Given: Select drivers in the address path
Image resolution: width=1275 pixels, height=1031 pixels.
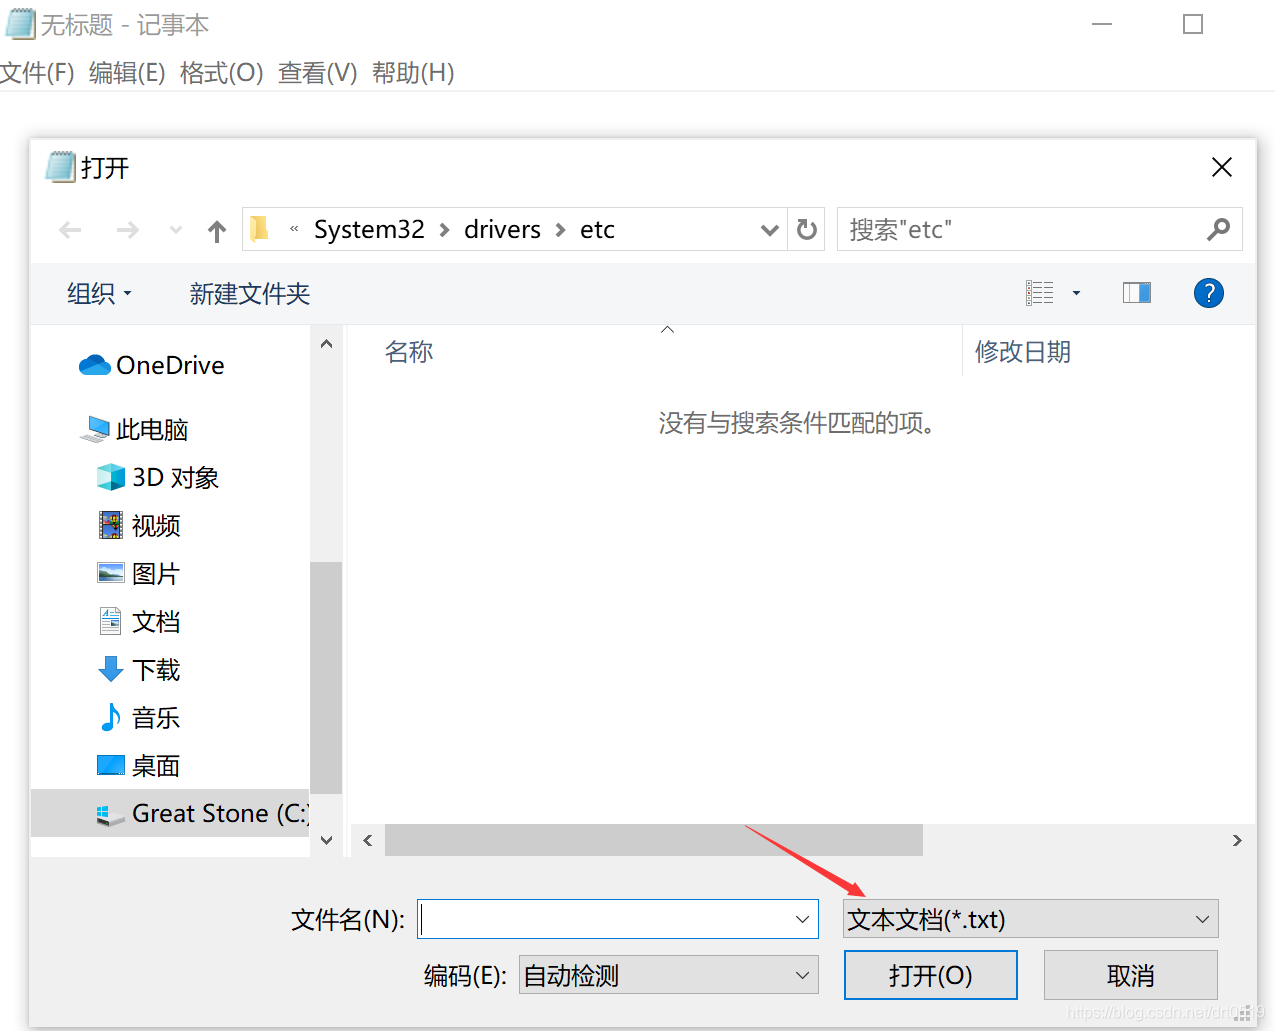Looking at the screenshot, I should pyautogui.click(x=502, y=230).
